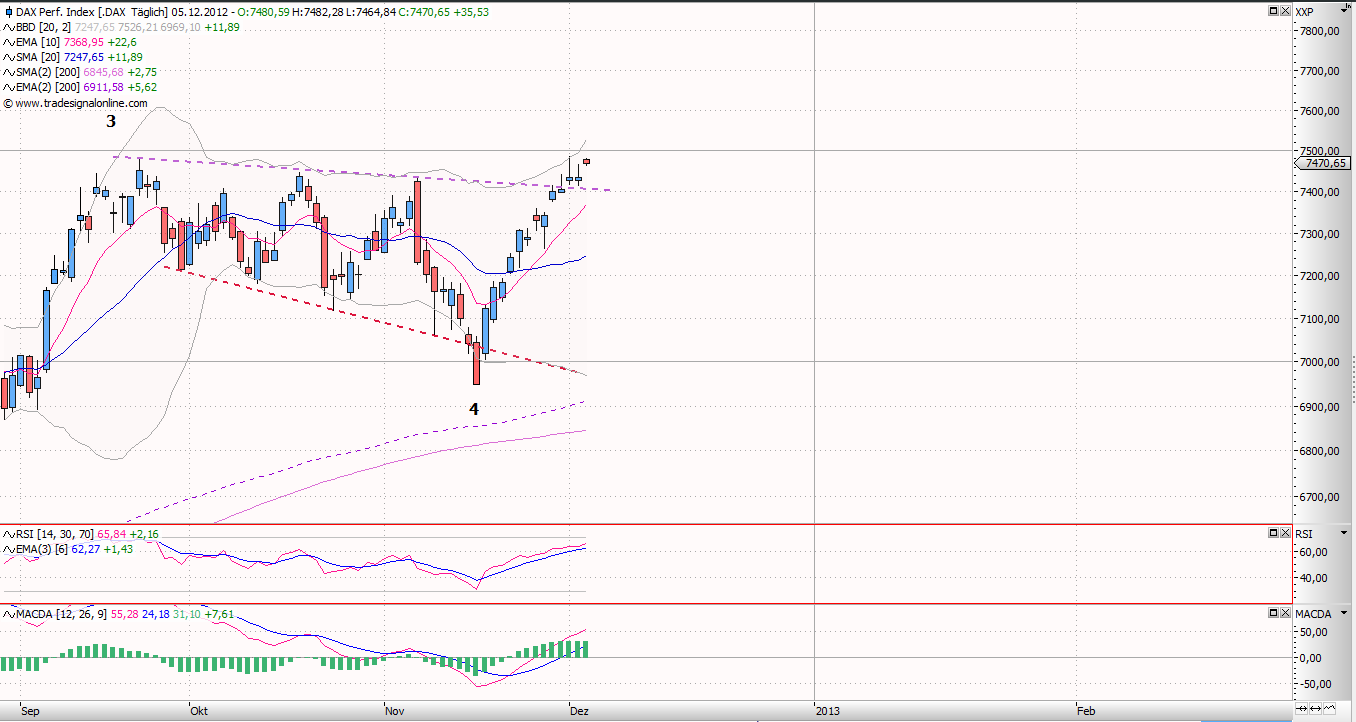Click the expand time axis arrows icon
This screenshot has height=722, width=1356.
pyautogui.click(x=1315, y=709)
